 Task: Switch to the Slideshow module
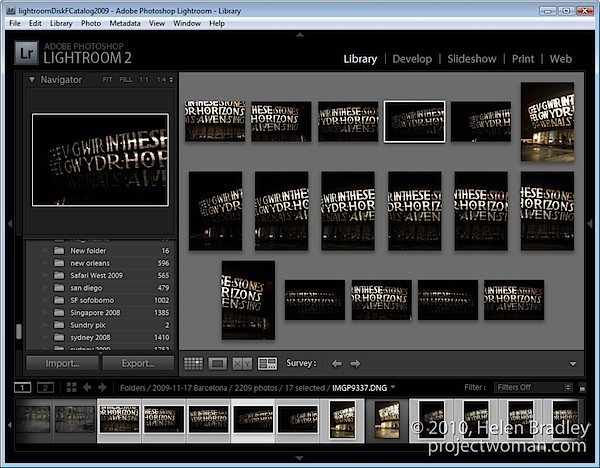click(472, 59)
